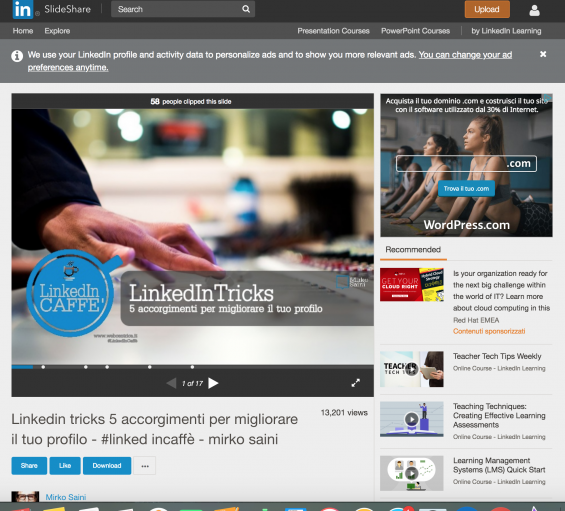Open PowerPoint Courses link
Viewport: 565px width, 511px height.
tap(415, 31)
